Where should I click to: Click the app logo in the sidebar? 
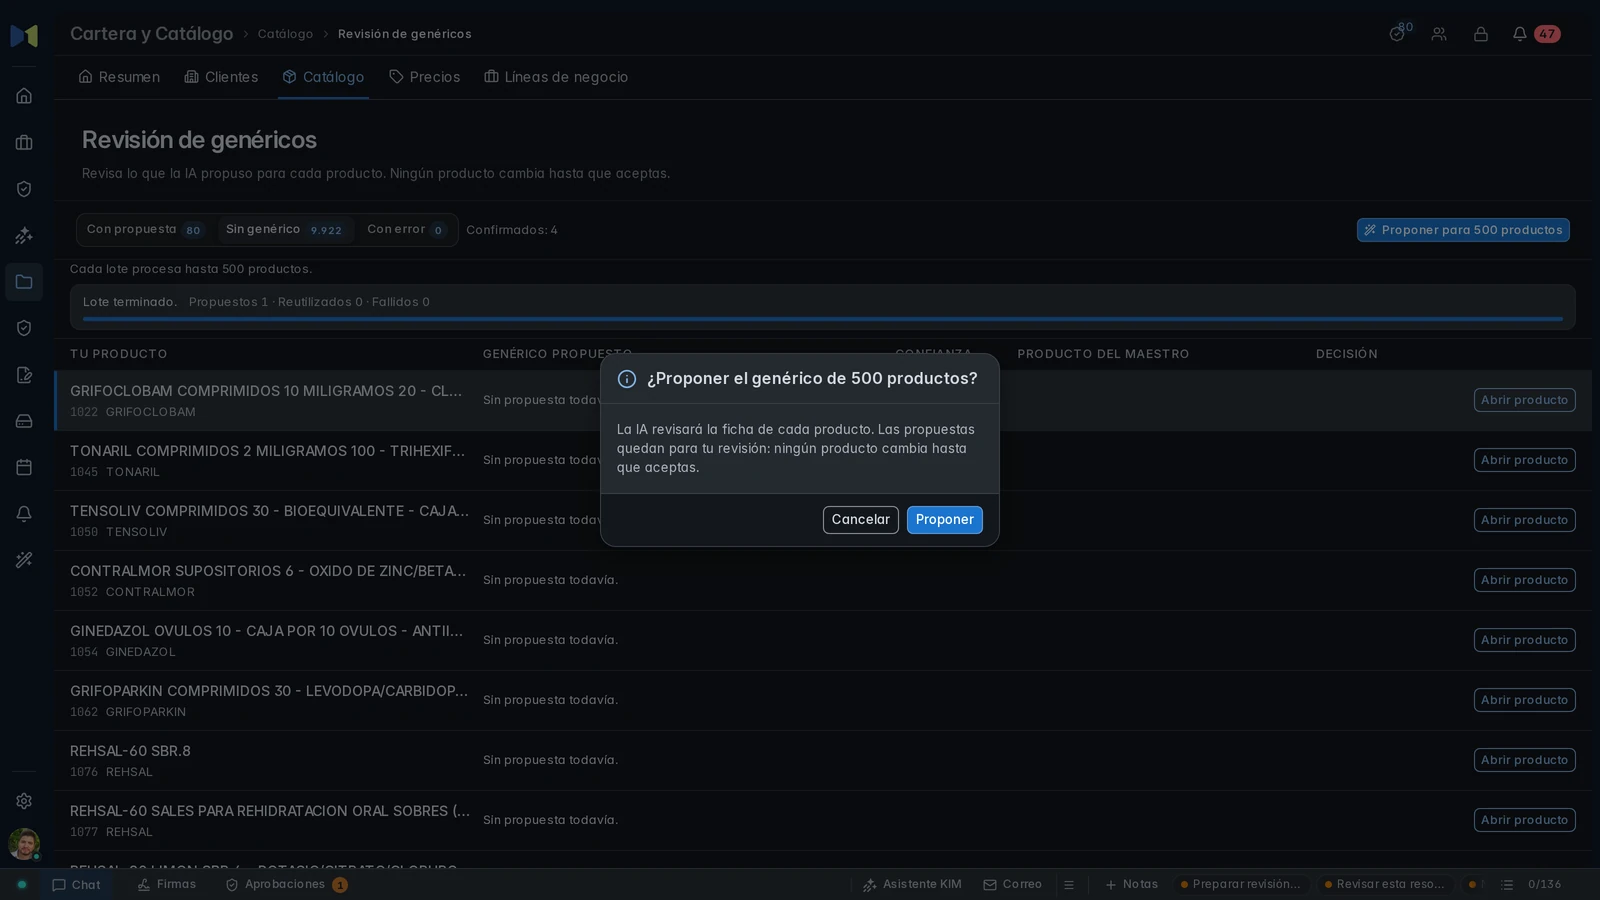click(24, 36)
